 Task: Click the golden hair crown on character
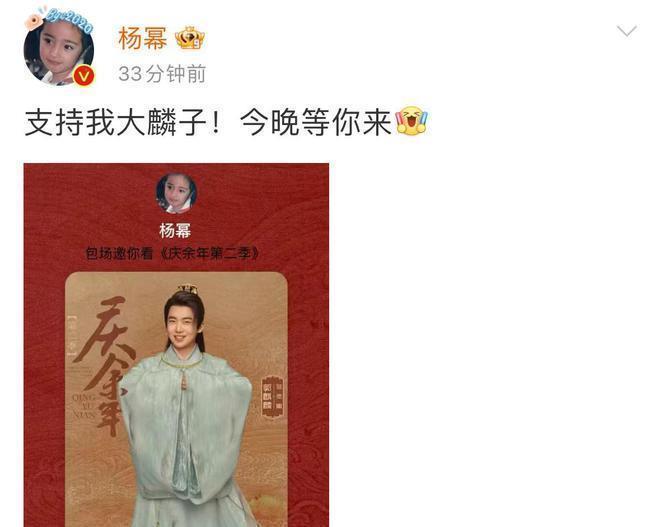(x=186, y=290)
